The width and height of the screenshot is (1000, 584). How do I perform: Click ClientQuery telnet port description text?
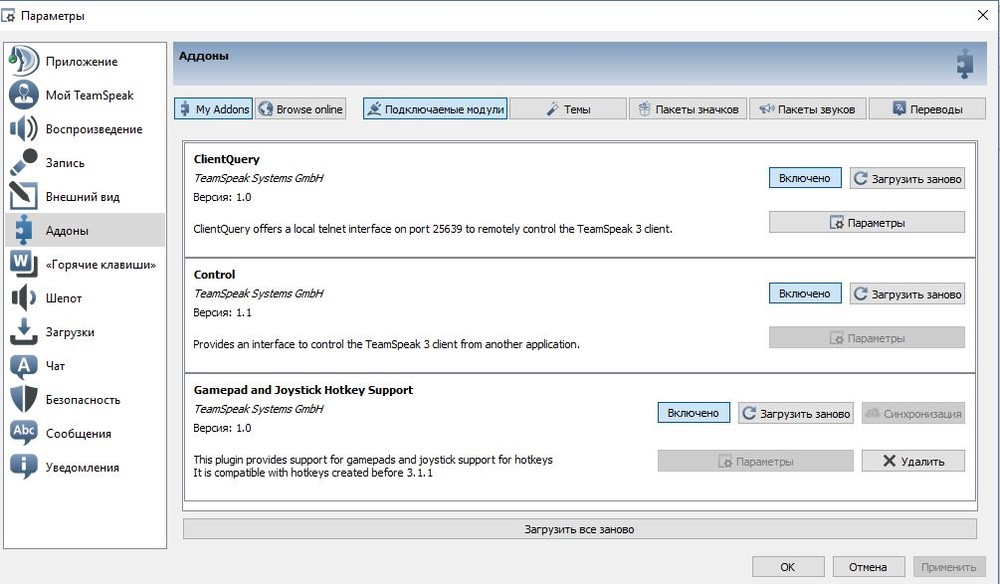coord(432,228)
